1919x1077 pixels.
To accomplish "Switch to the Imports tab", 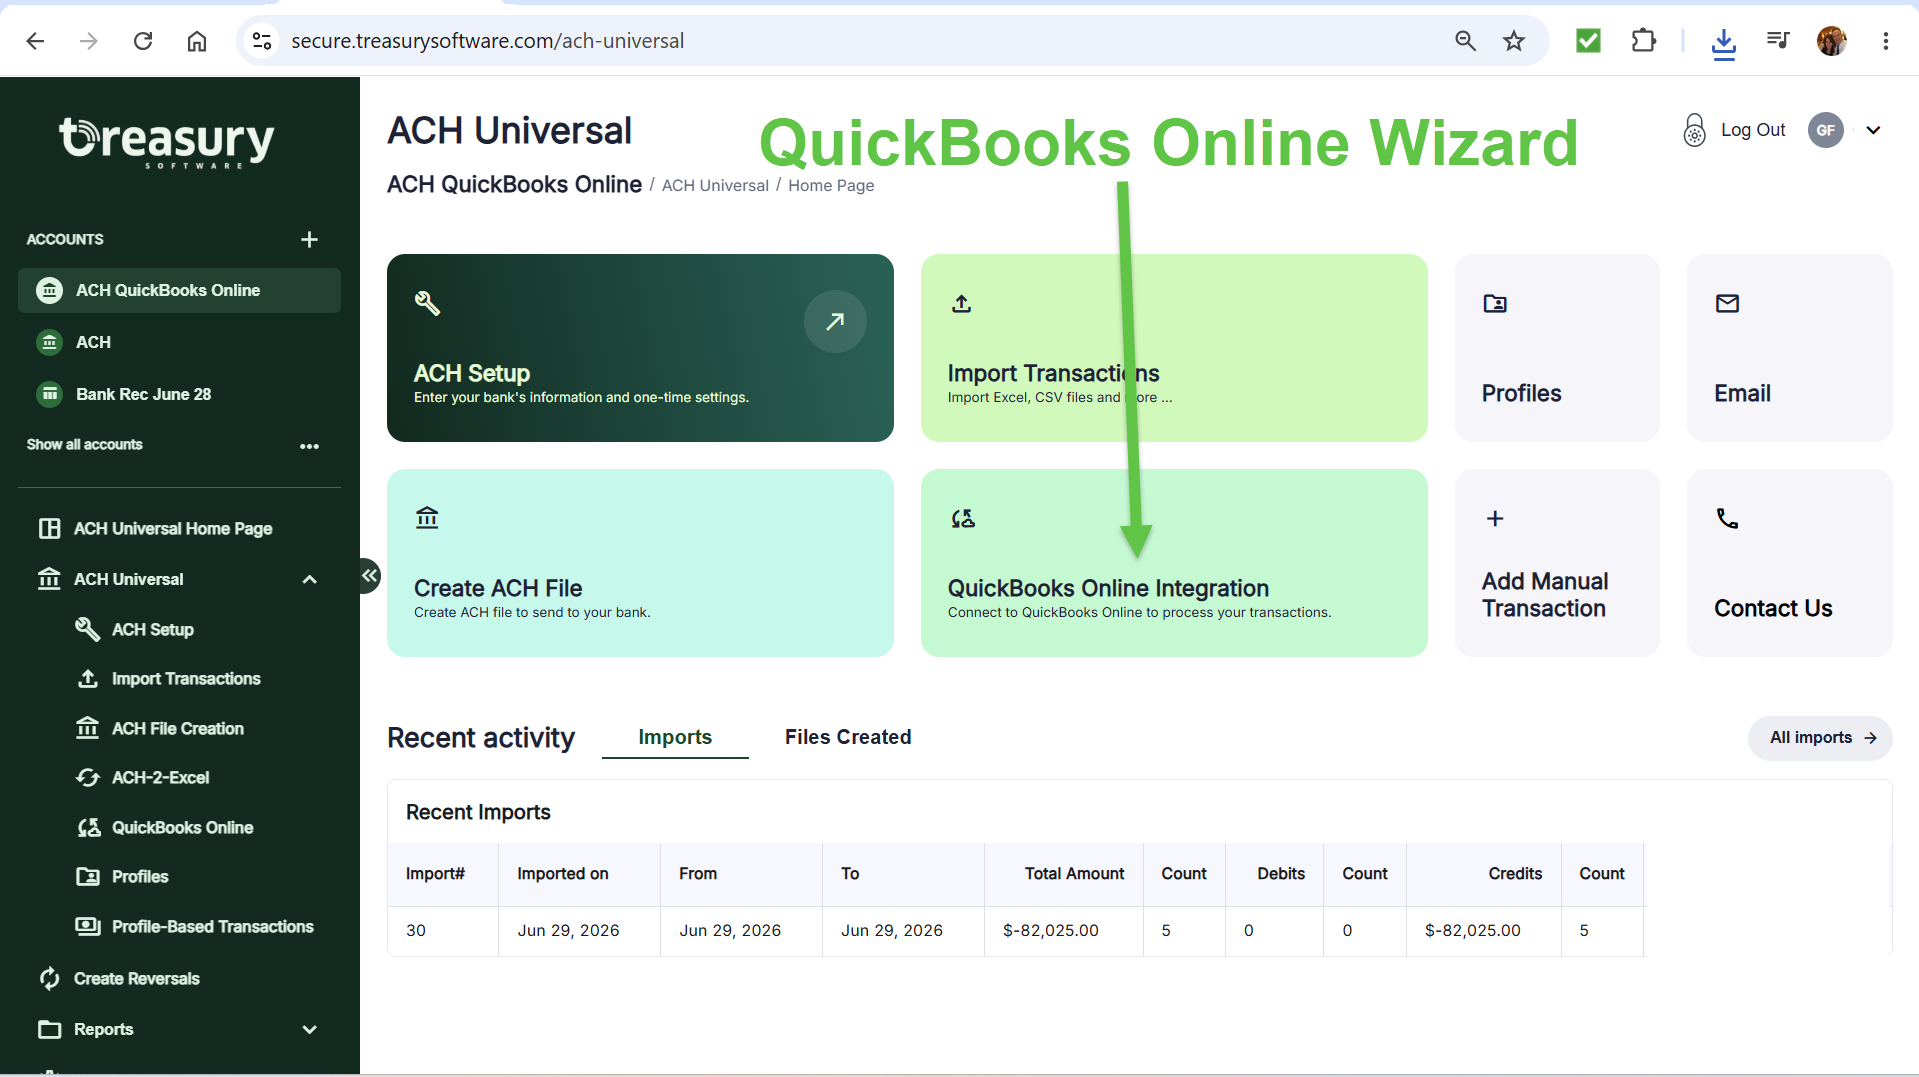I will click(x=675, y=737).
